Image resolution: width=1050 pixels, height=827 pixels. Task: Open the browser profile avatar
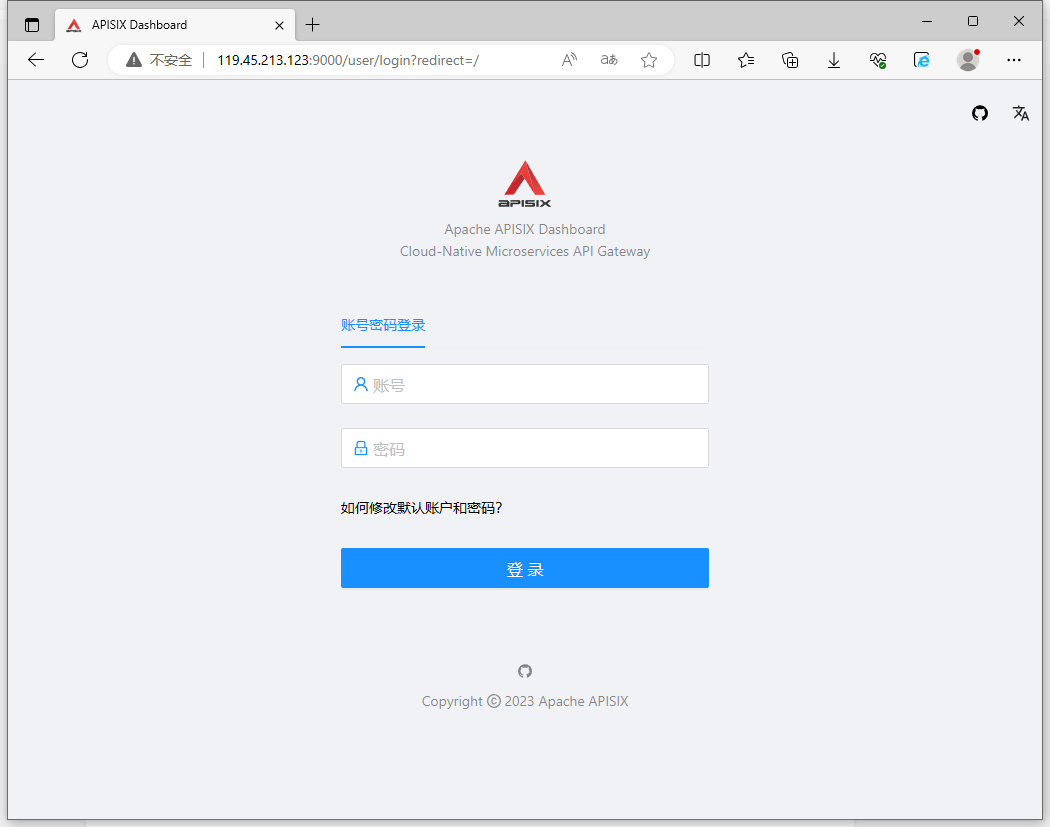pyautogui.click(x=968, y=60)
